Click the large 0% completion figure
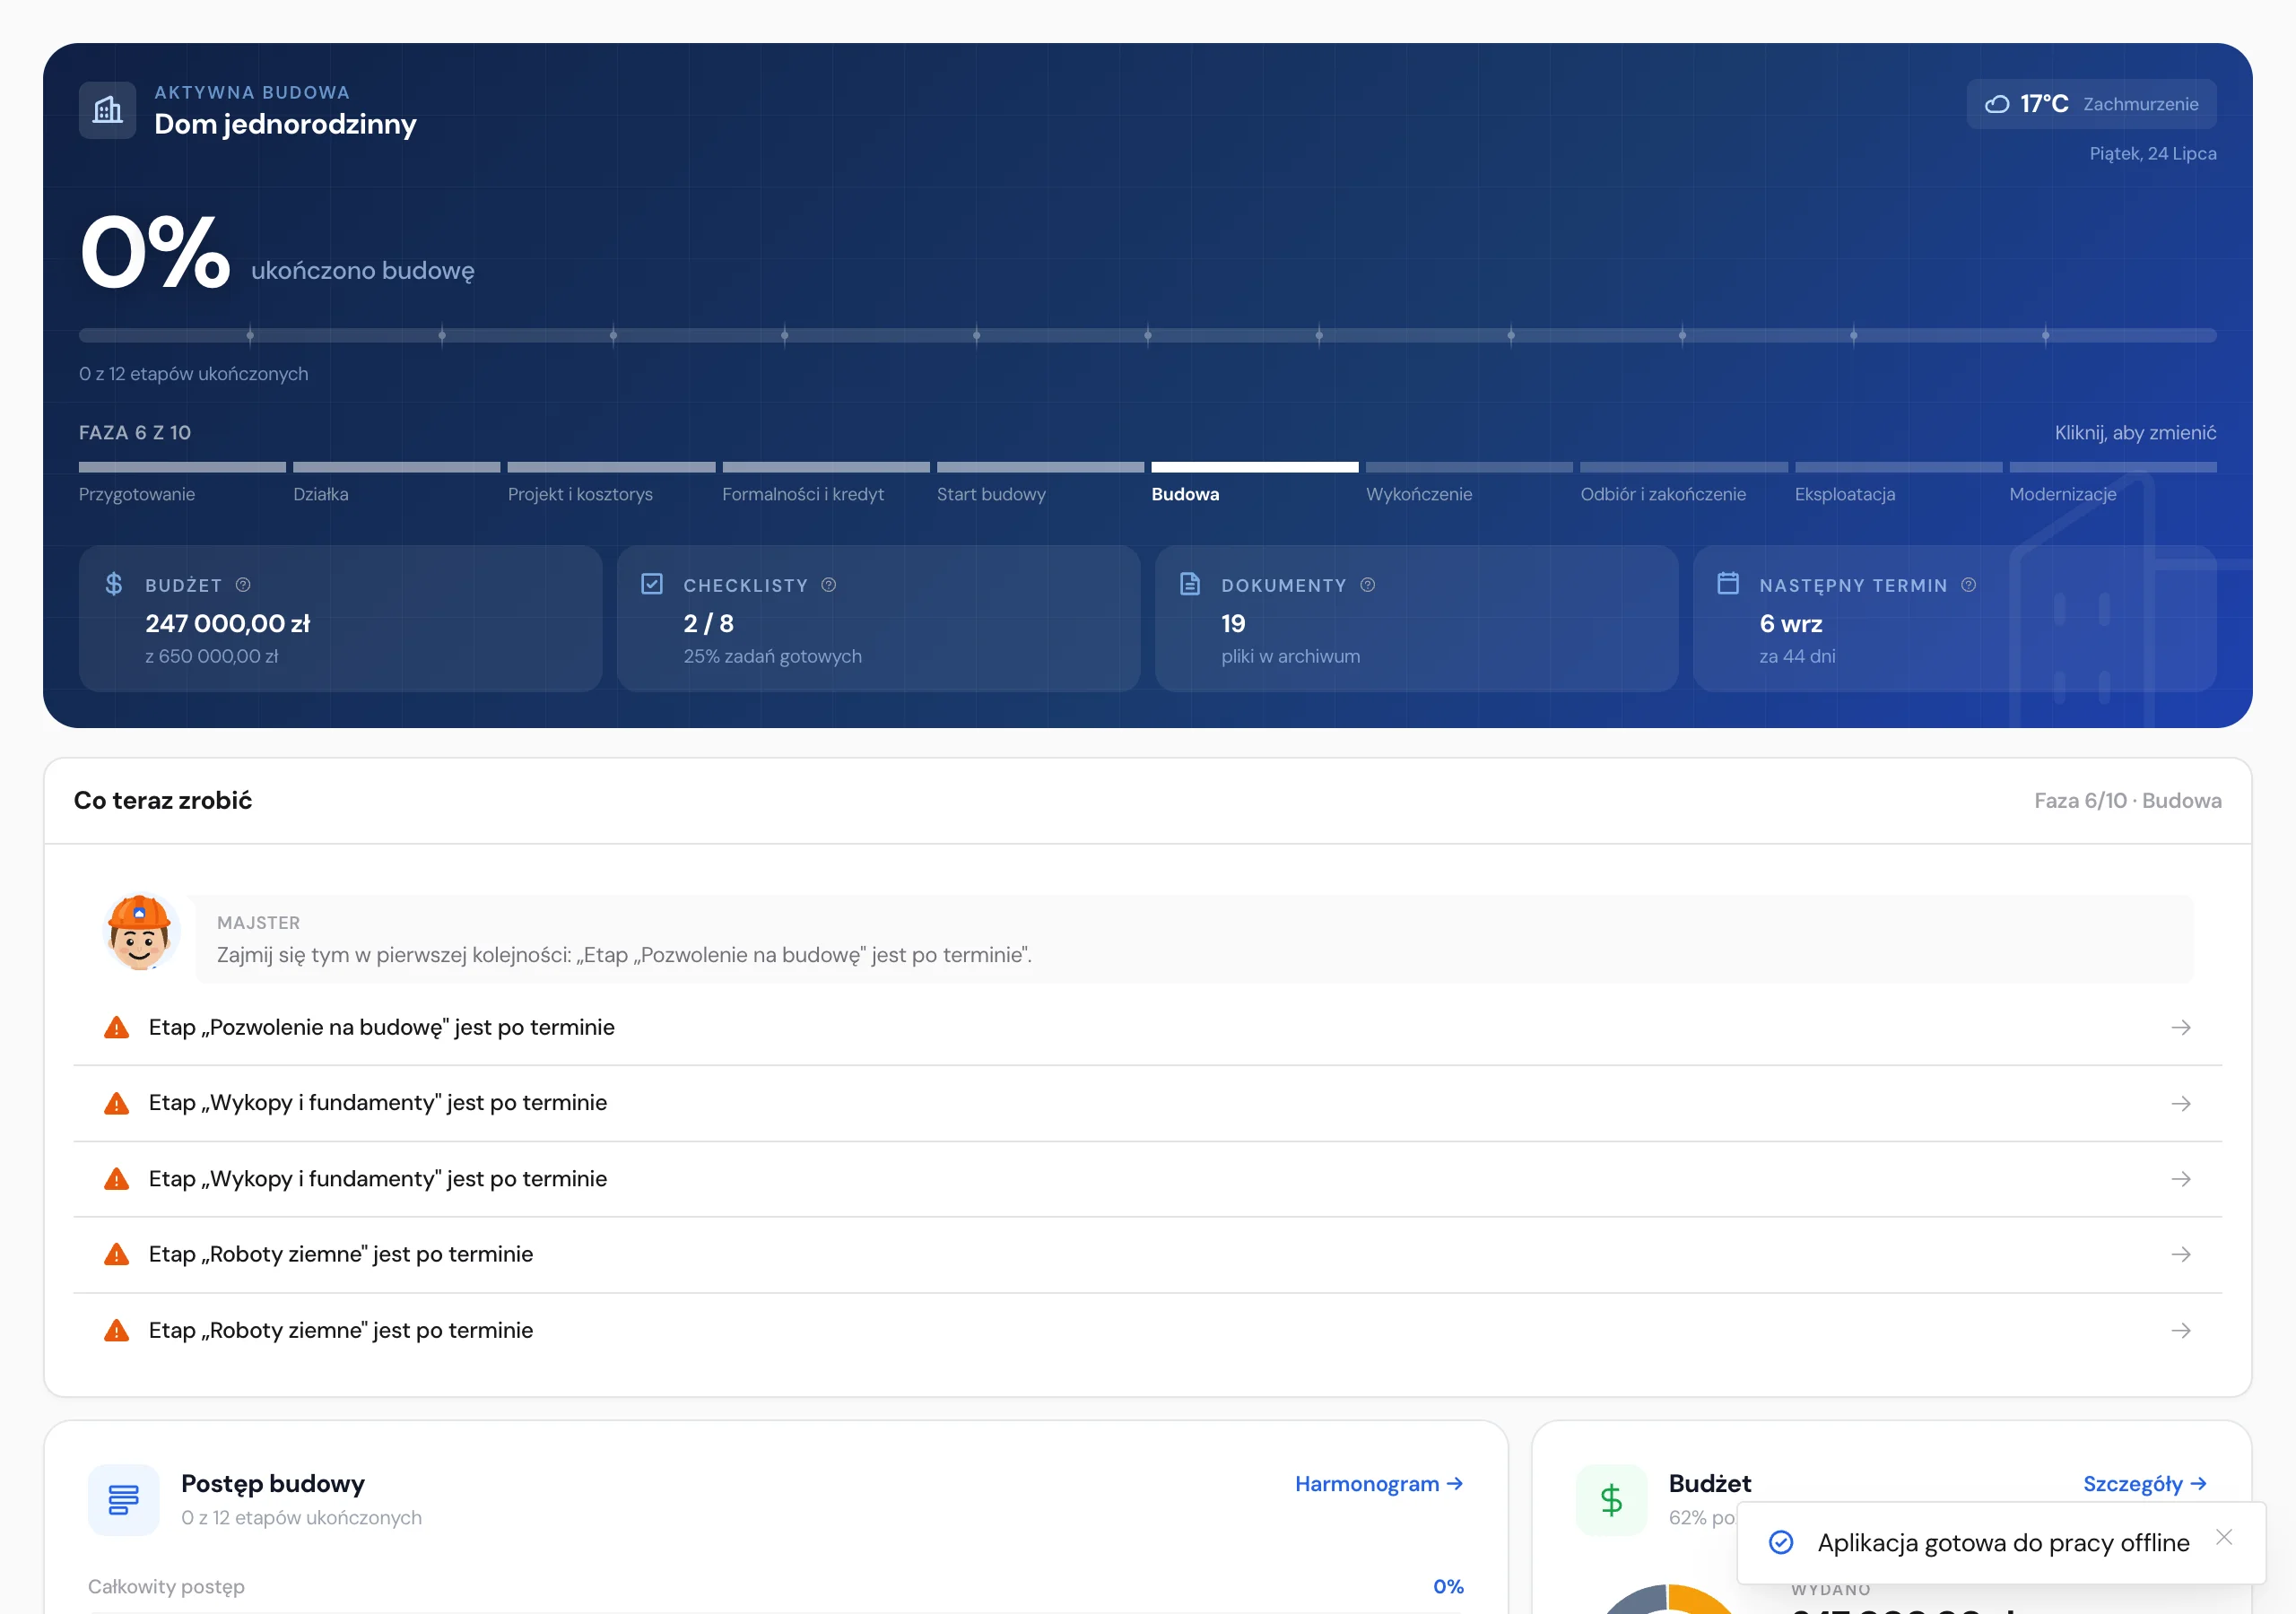2296x1614 pixels. pos(155,252)
